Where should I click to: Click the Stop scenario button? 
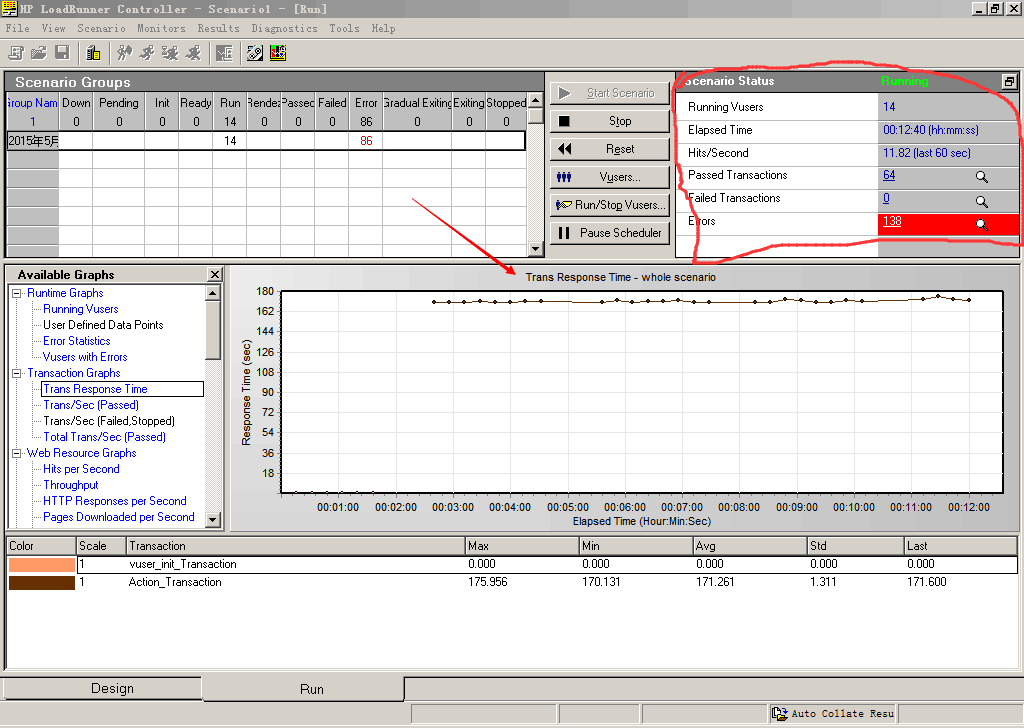tap(610, 121)
